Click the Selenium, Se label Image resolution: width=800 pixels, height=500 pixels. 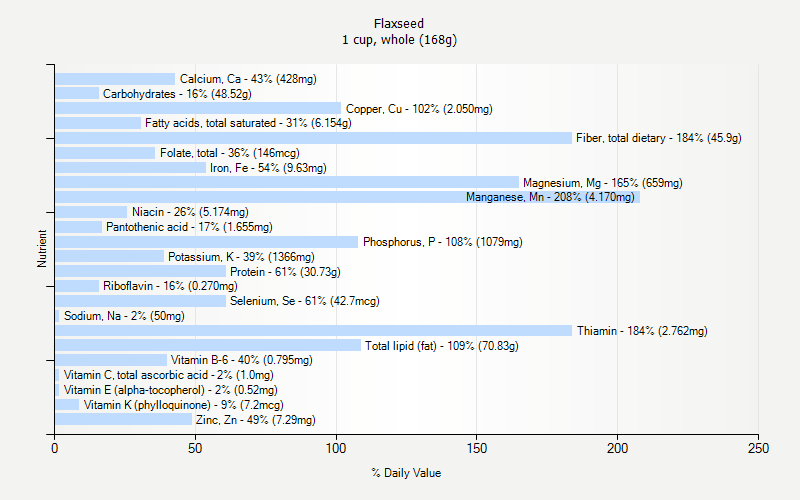[x=304, y=301]
